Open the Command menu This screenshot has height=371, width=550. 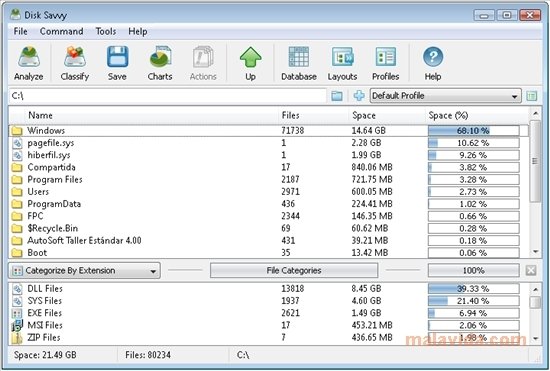(61, 31)
